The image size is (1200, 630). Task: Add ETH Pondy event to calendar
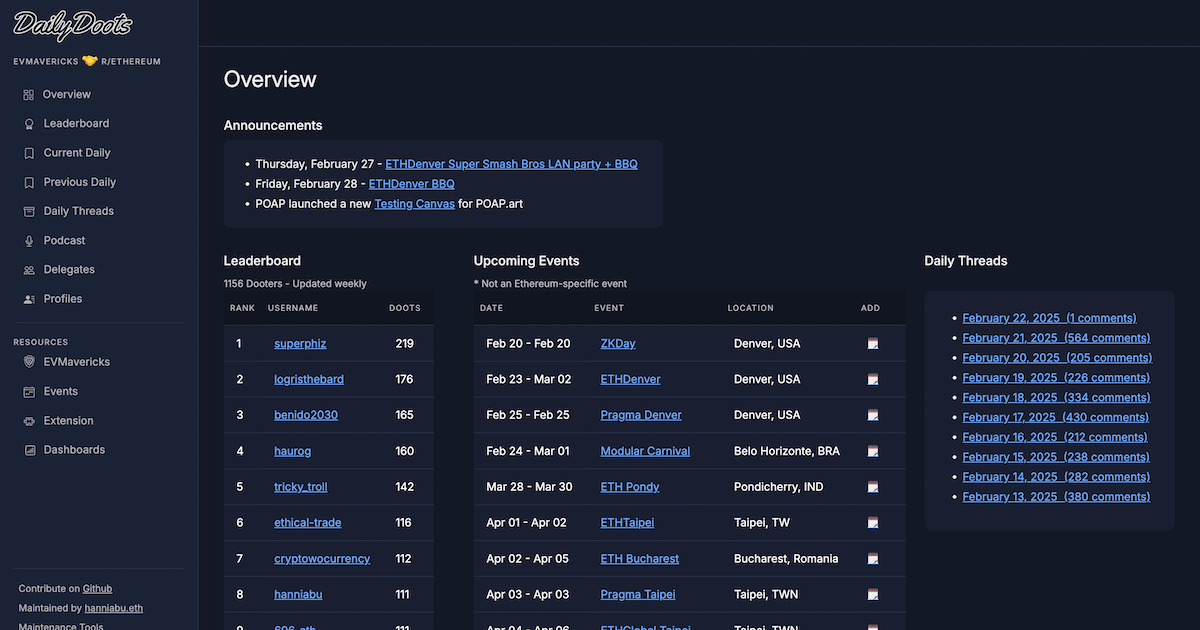pos(873,487)
